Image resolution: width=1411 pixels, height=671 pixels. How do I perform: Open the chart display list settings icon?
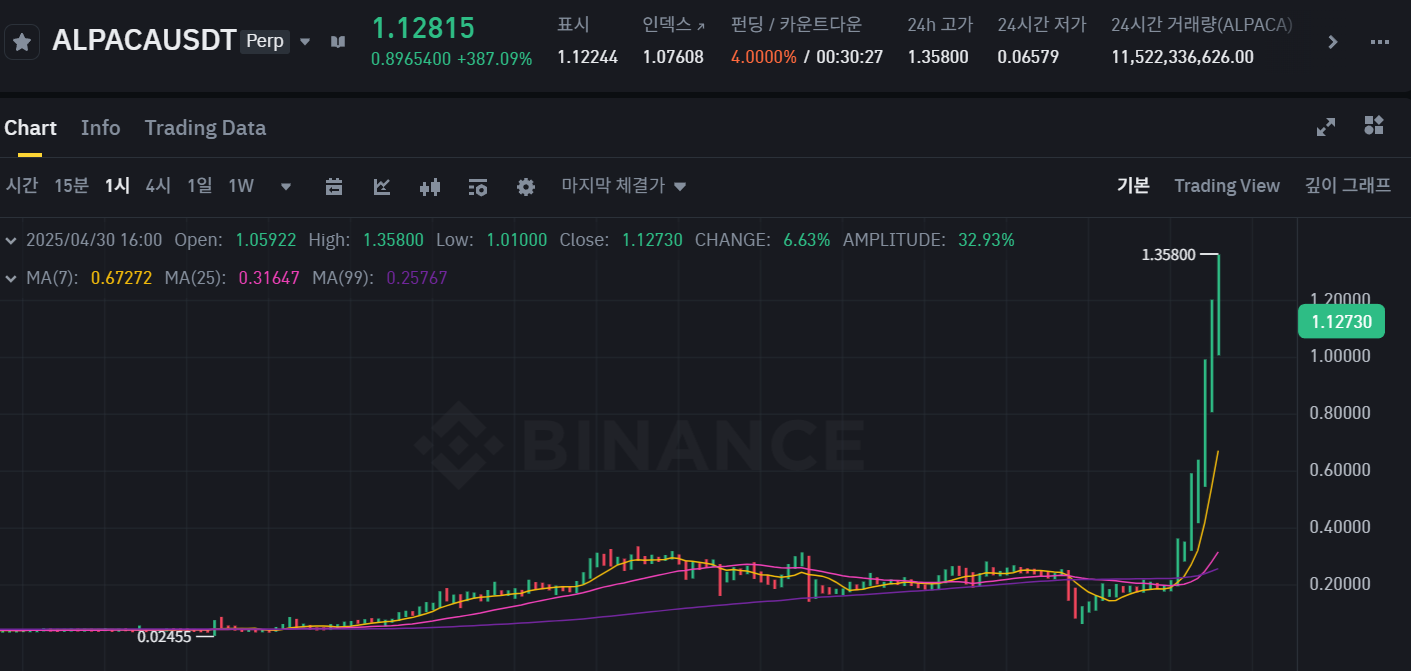(x=478, y=186)
